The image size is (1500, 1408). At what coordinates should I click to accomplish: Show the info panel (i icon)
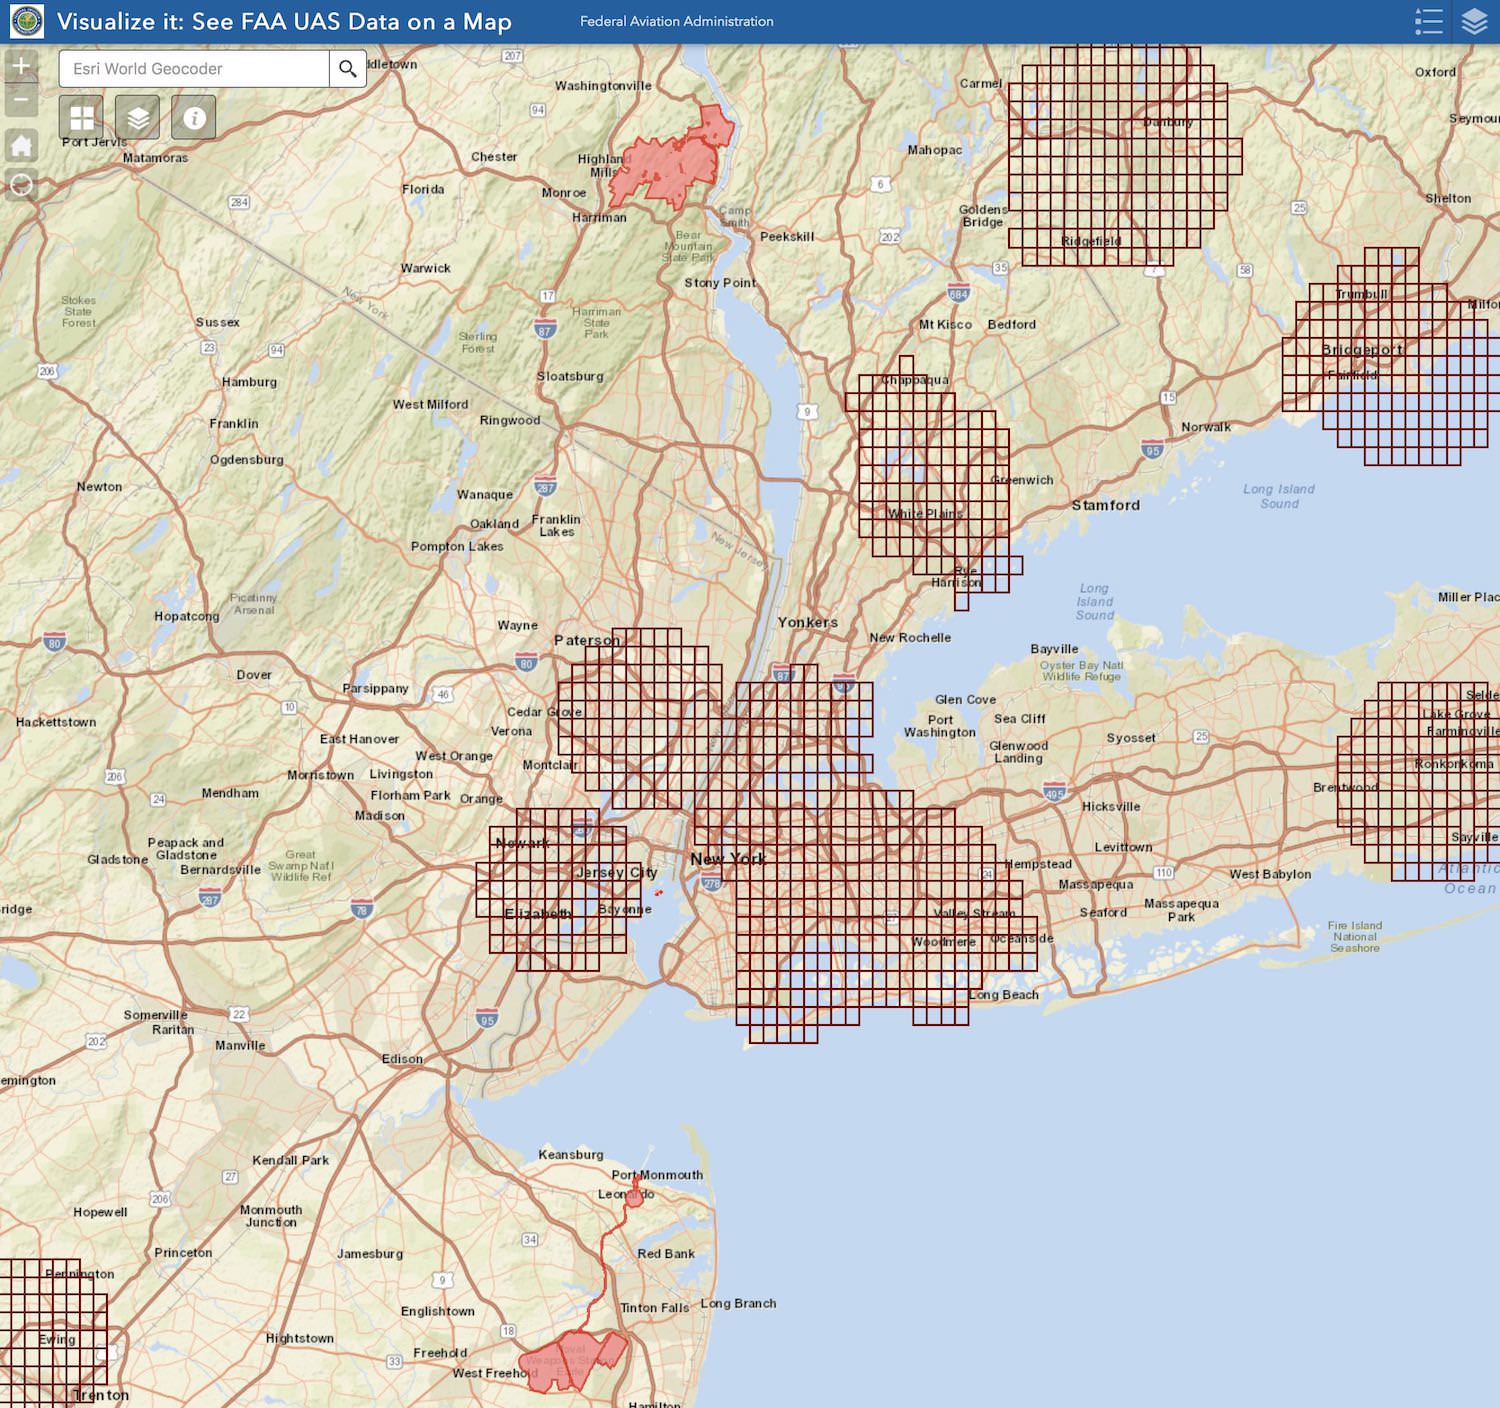pos(194,118)
